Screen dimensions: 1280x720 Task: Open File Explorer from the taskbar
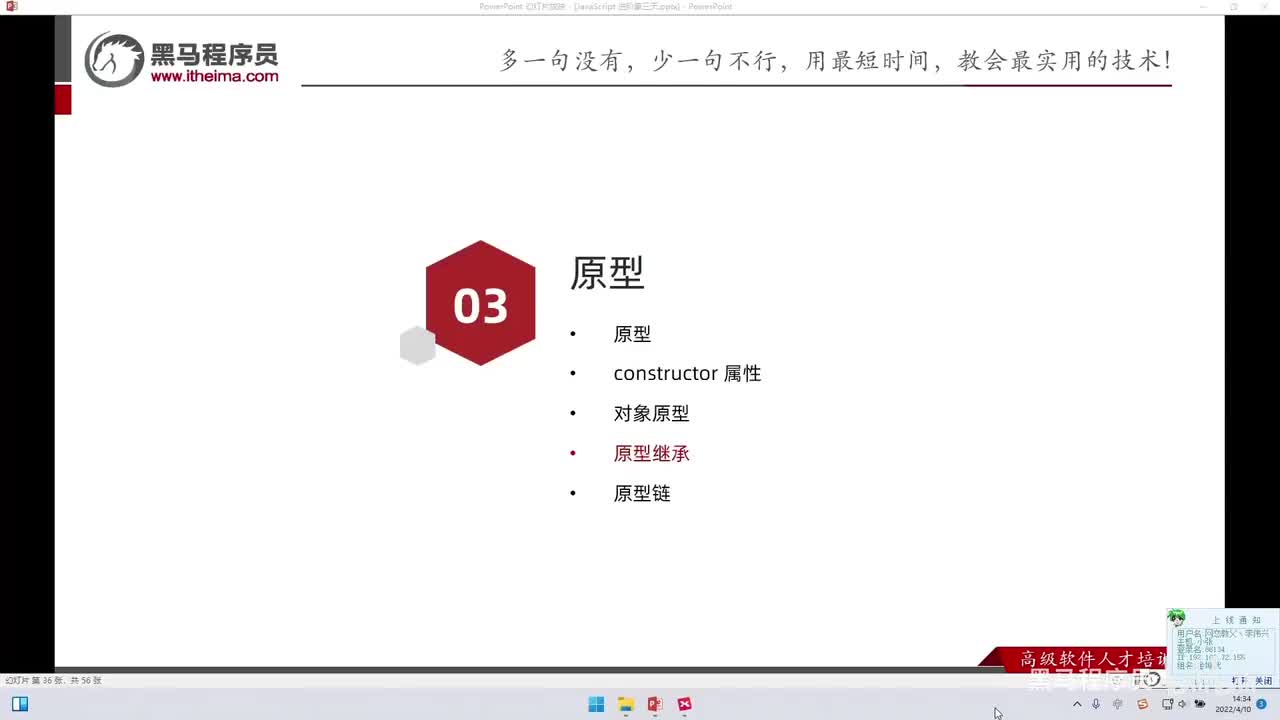click(x=626, y=704)
